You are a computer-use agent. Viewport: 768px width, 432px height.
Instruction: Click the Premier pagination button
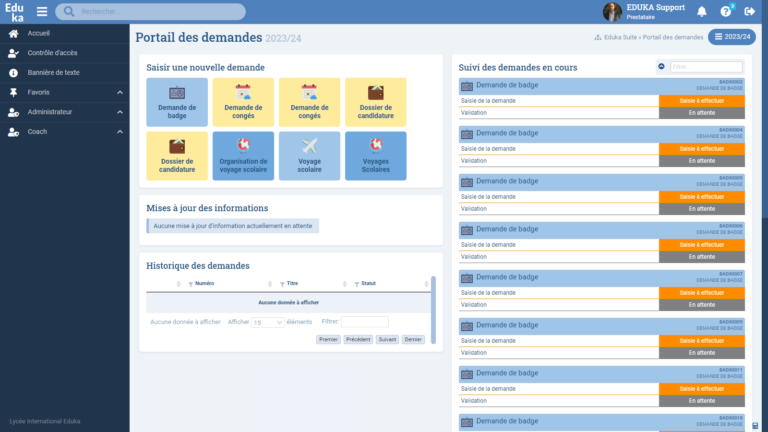click(328, 339)
